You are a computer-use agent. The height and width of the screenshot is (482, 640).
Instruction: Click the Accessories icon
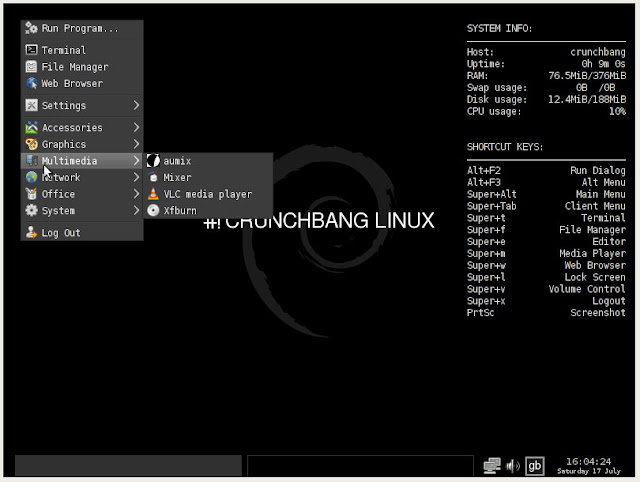(x=31, y=127)
